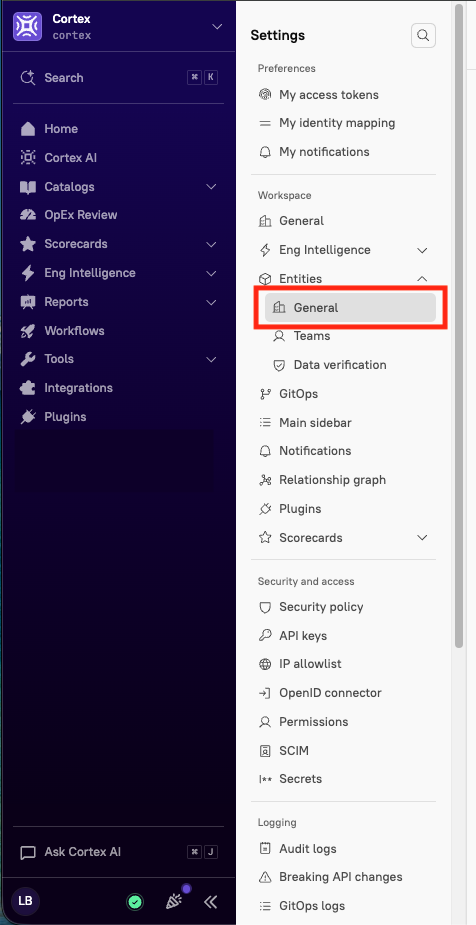Click the LB user avatar
This screenshot has height=925, width=476.
pos(25,901)
